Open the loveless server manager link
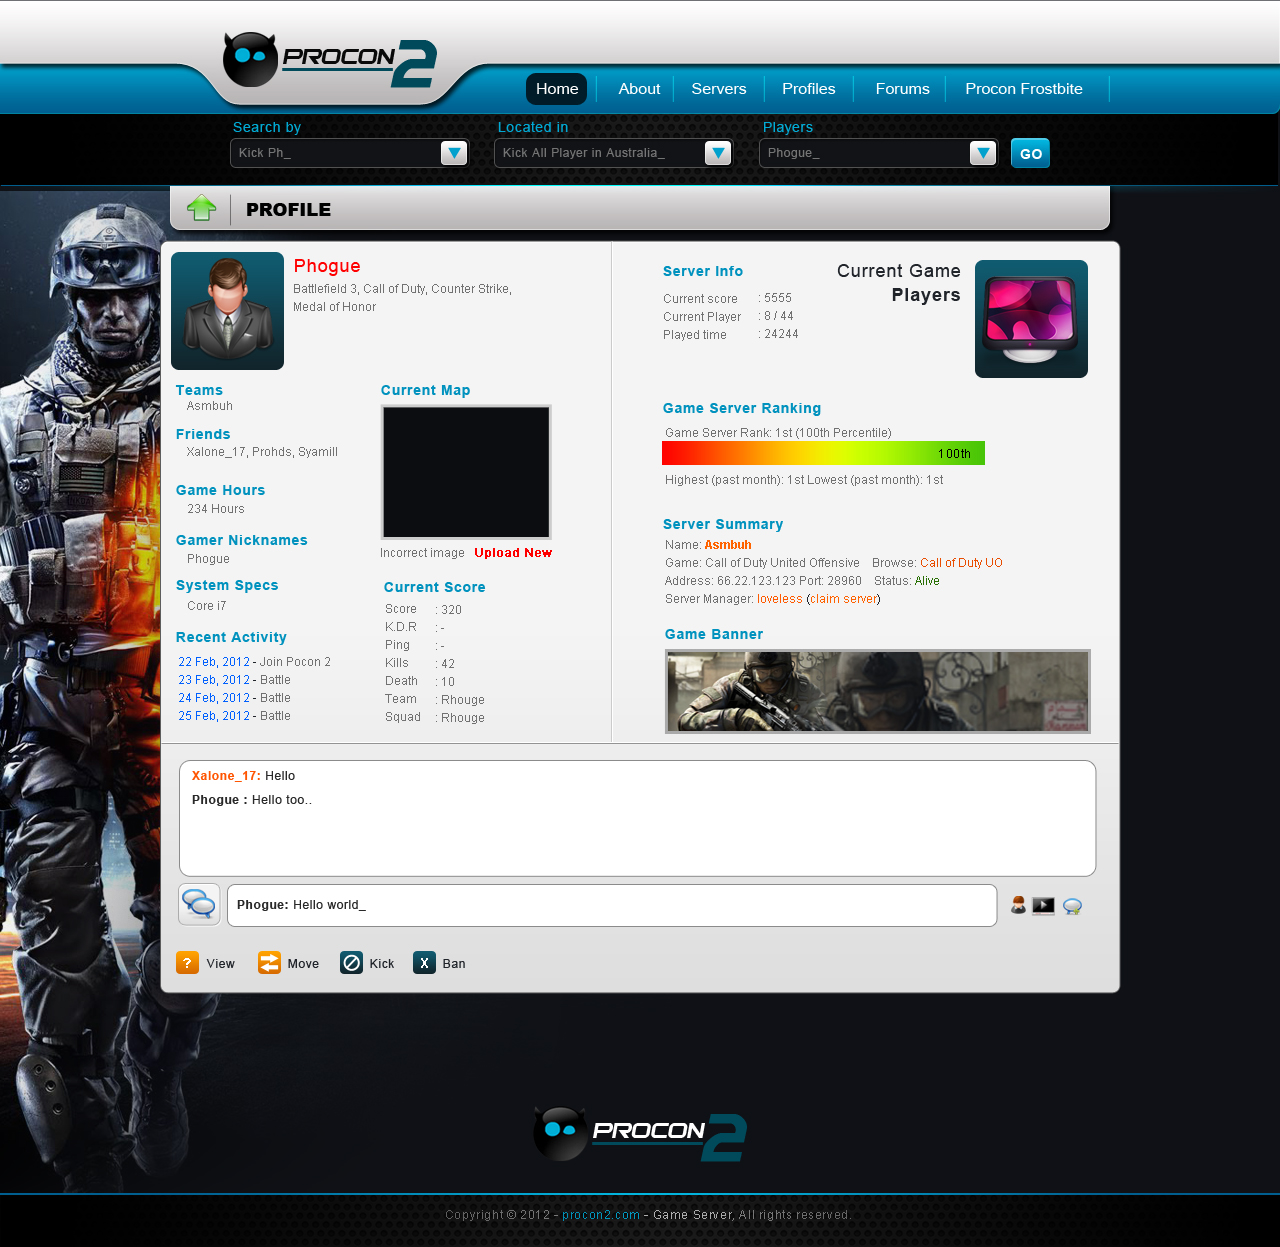 point(780,599)
